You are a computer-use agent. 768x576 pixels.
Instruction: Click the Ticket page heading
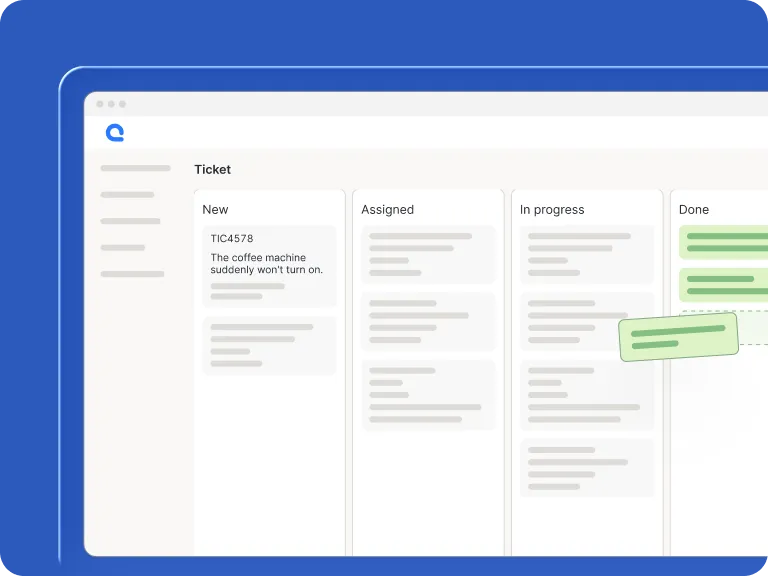212,170
